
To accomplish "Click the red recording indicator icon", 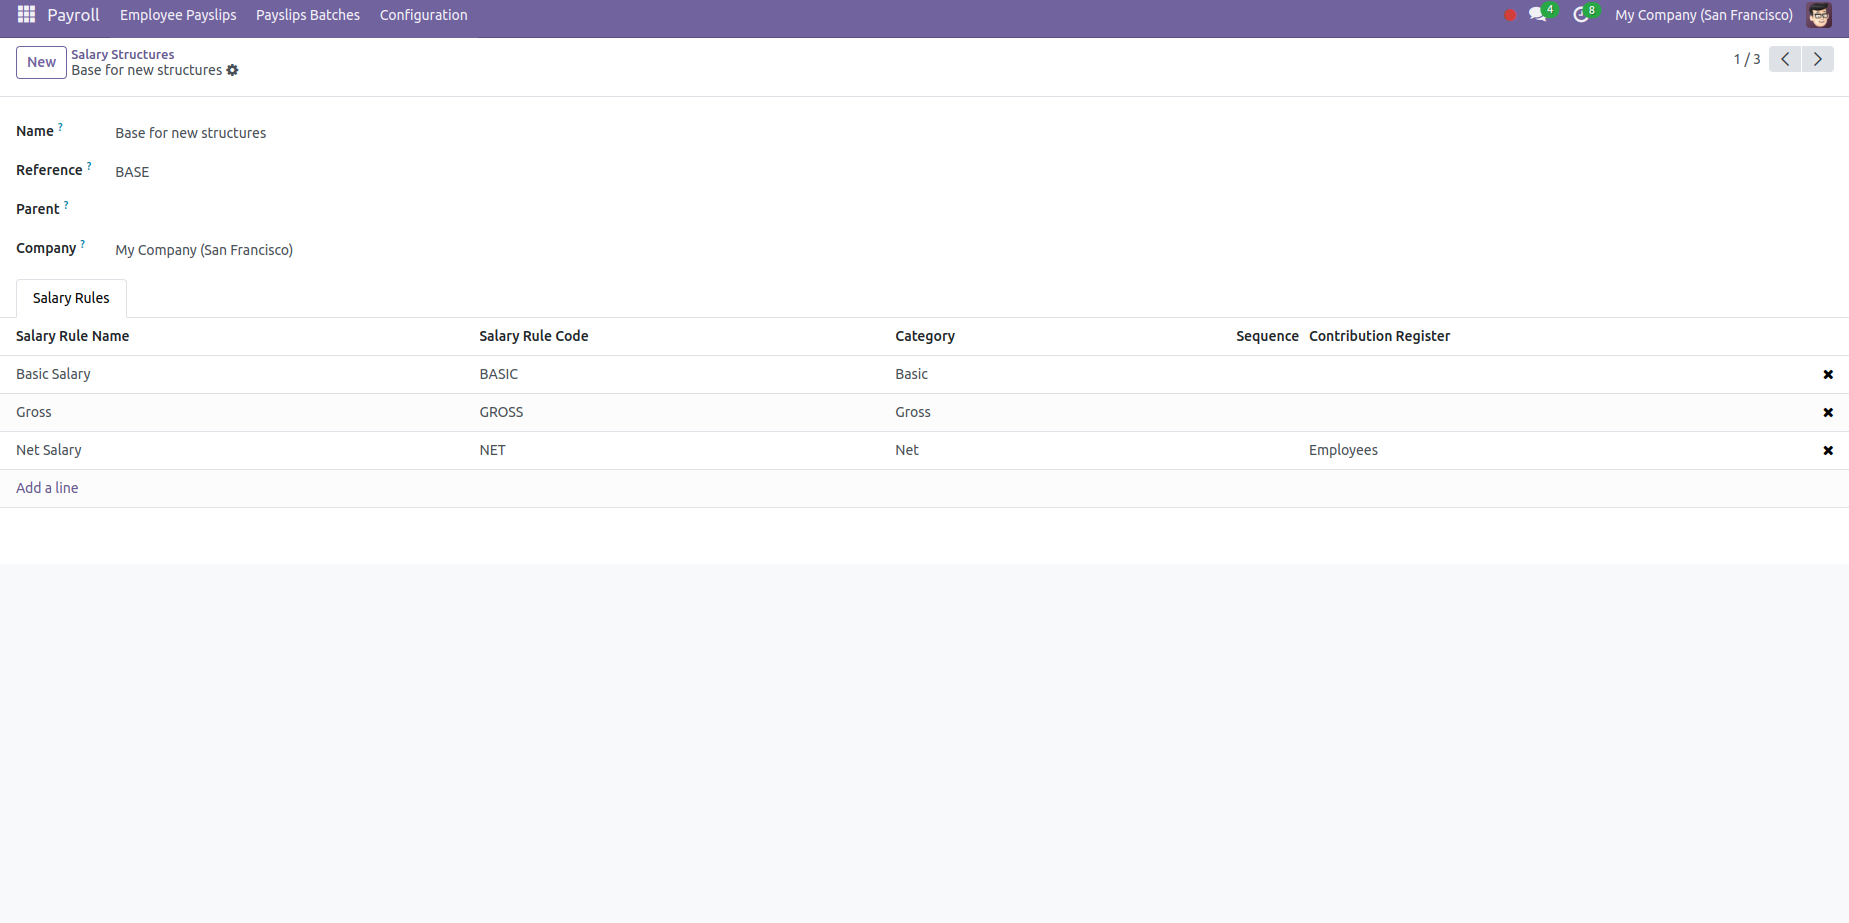I will [1509, 15].
